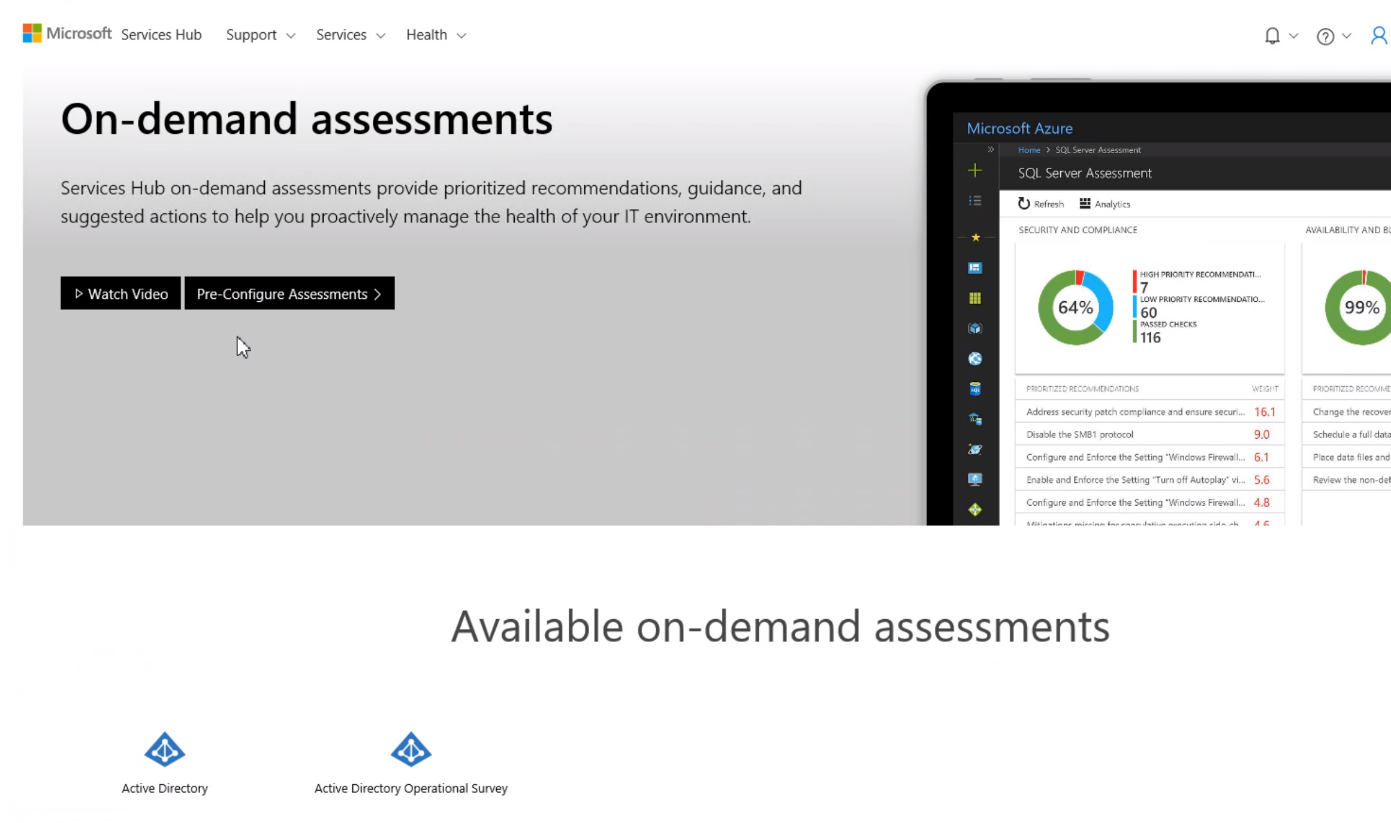This screenshot has width=1391, height=823.
Task: Click the SQL database icon in Azure sidebar
Action: [975, 389]
